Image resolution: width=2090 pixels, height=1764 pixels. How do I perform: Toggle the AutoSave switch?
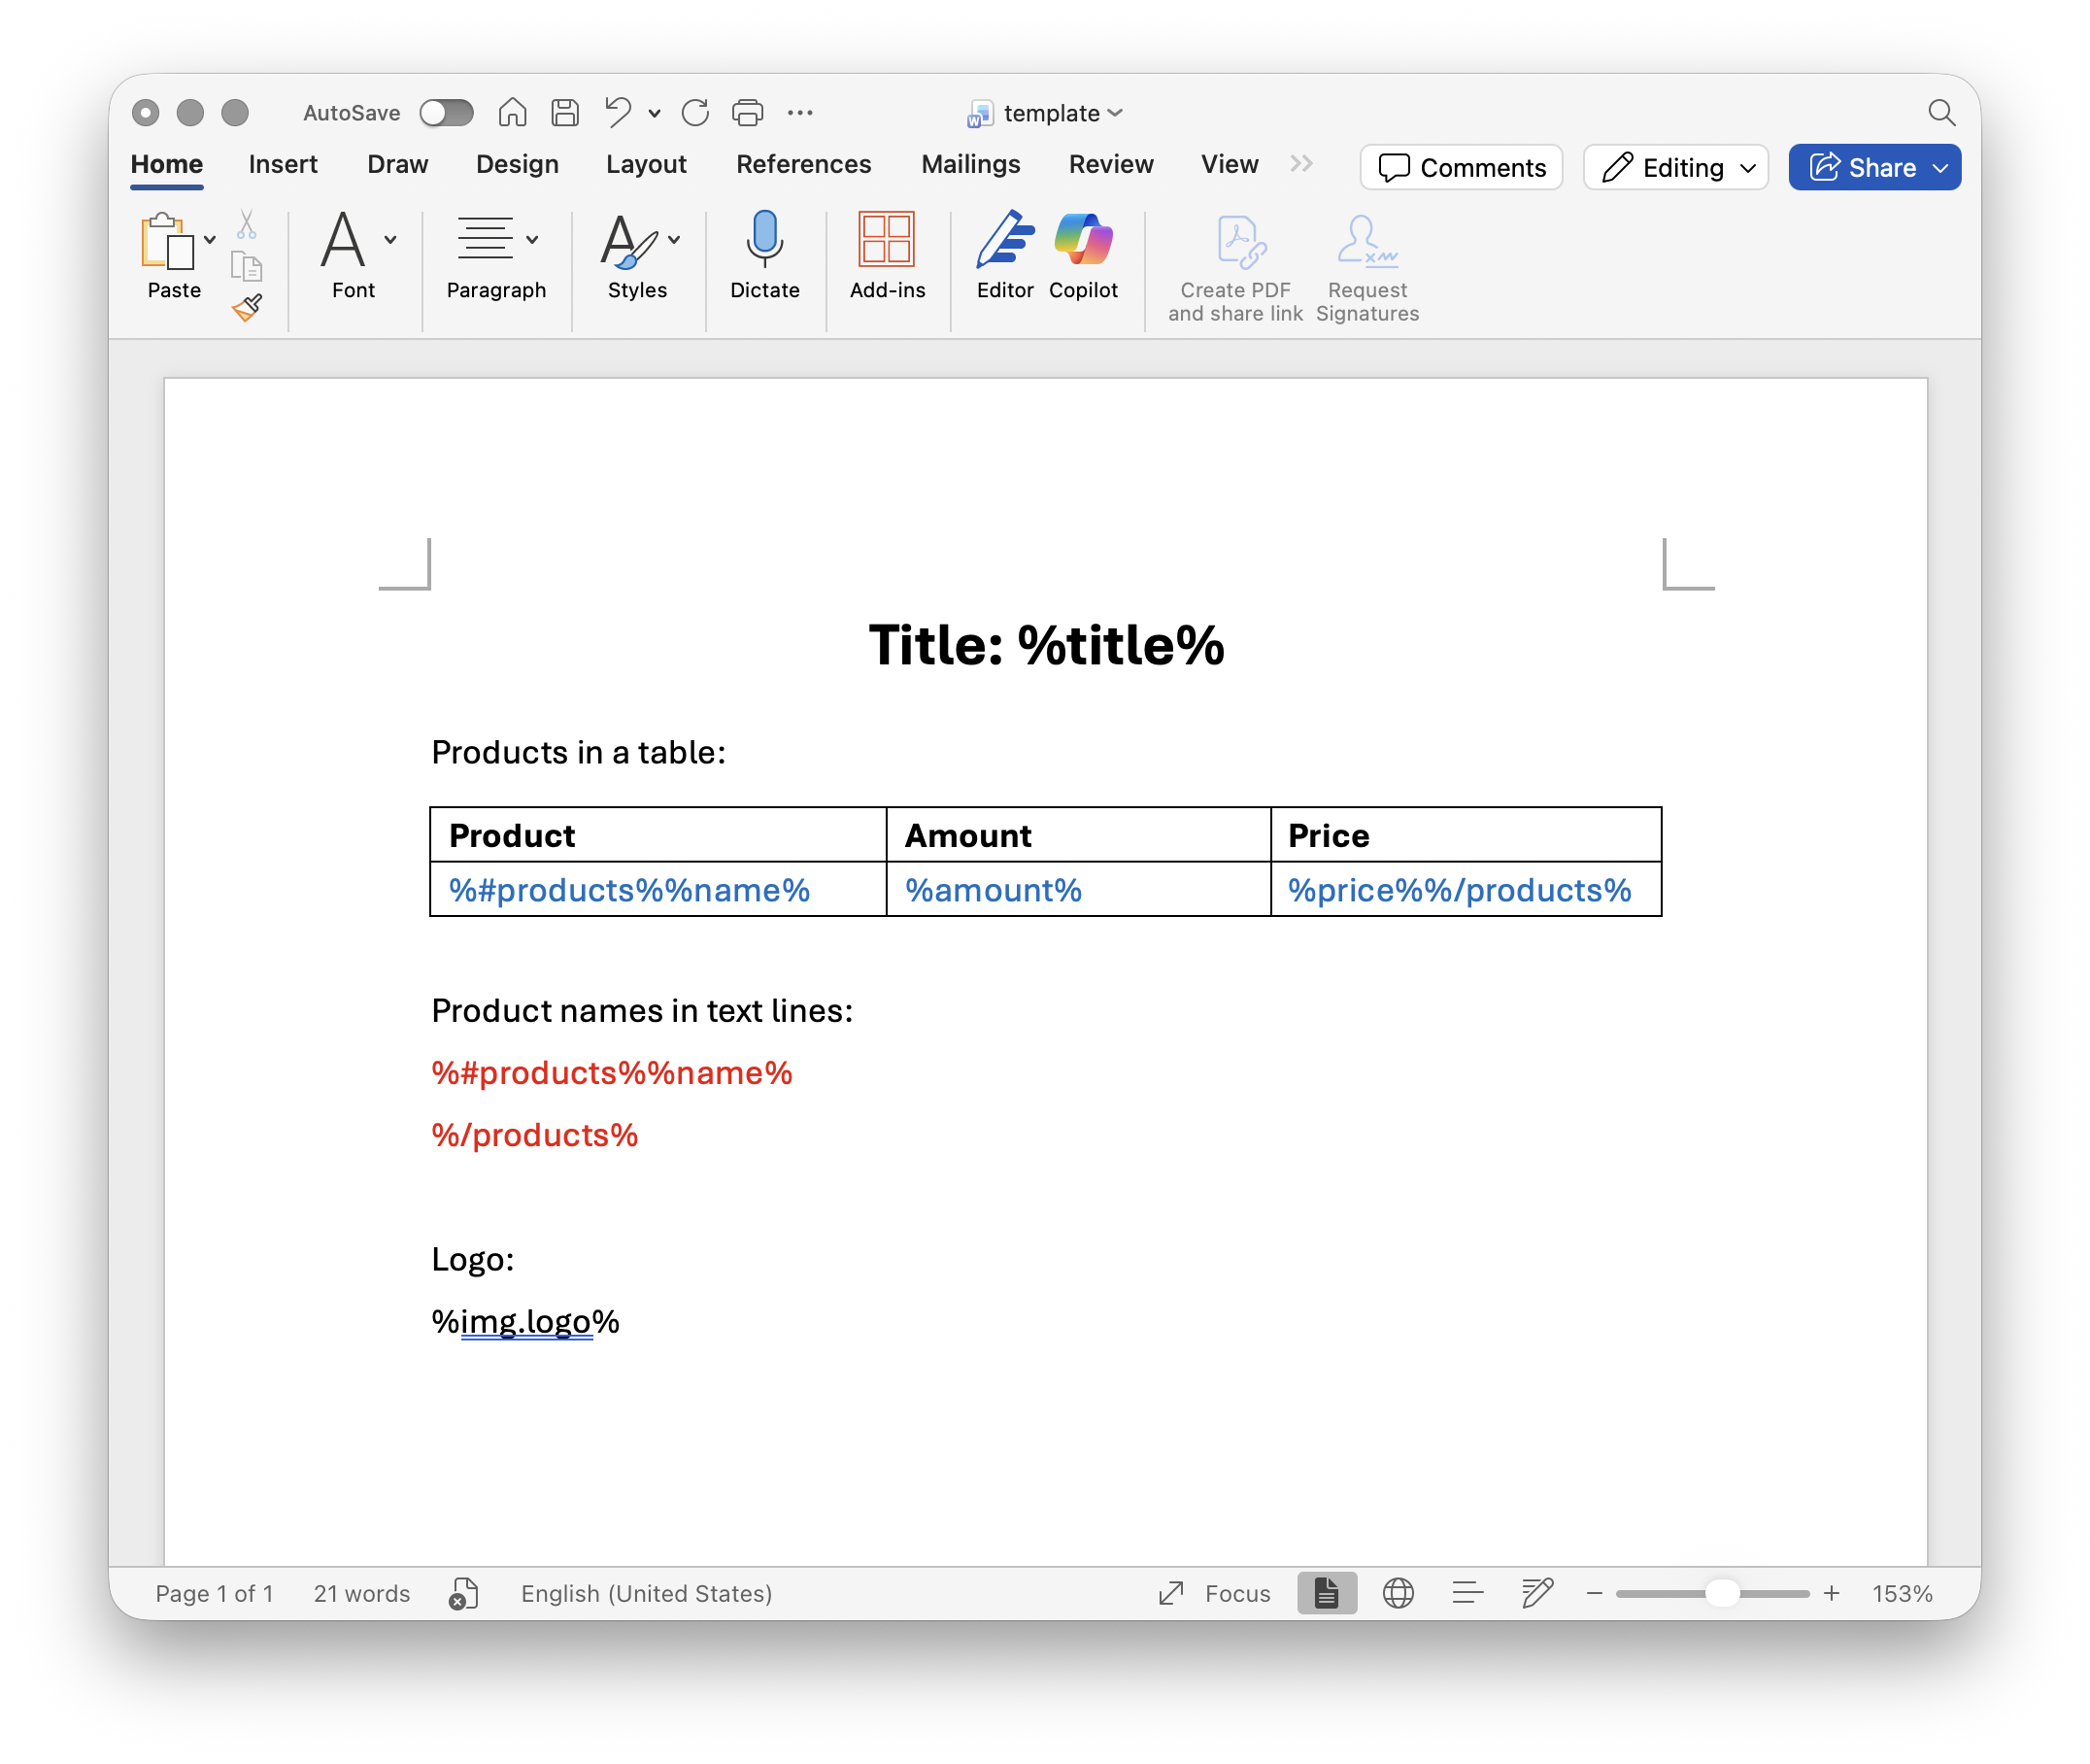[x=446, y=113]
